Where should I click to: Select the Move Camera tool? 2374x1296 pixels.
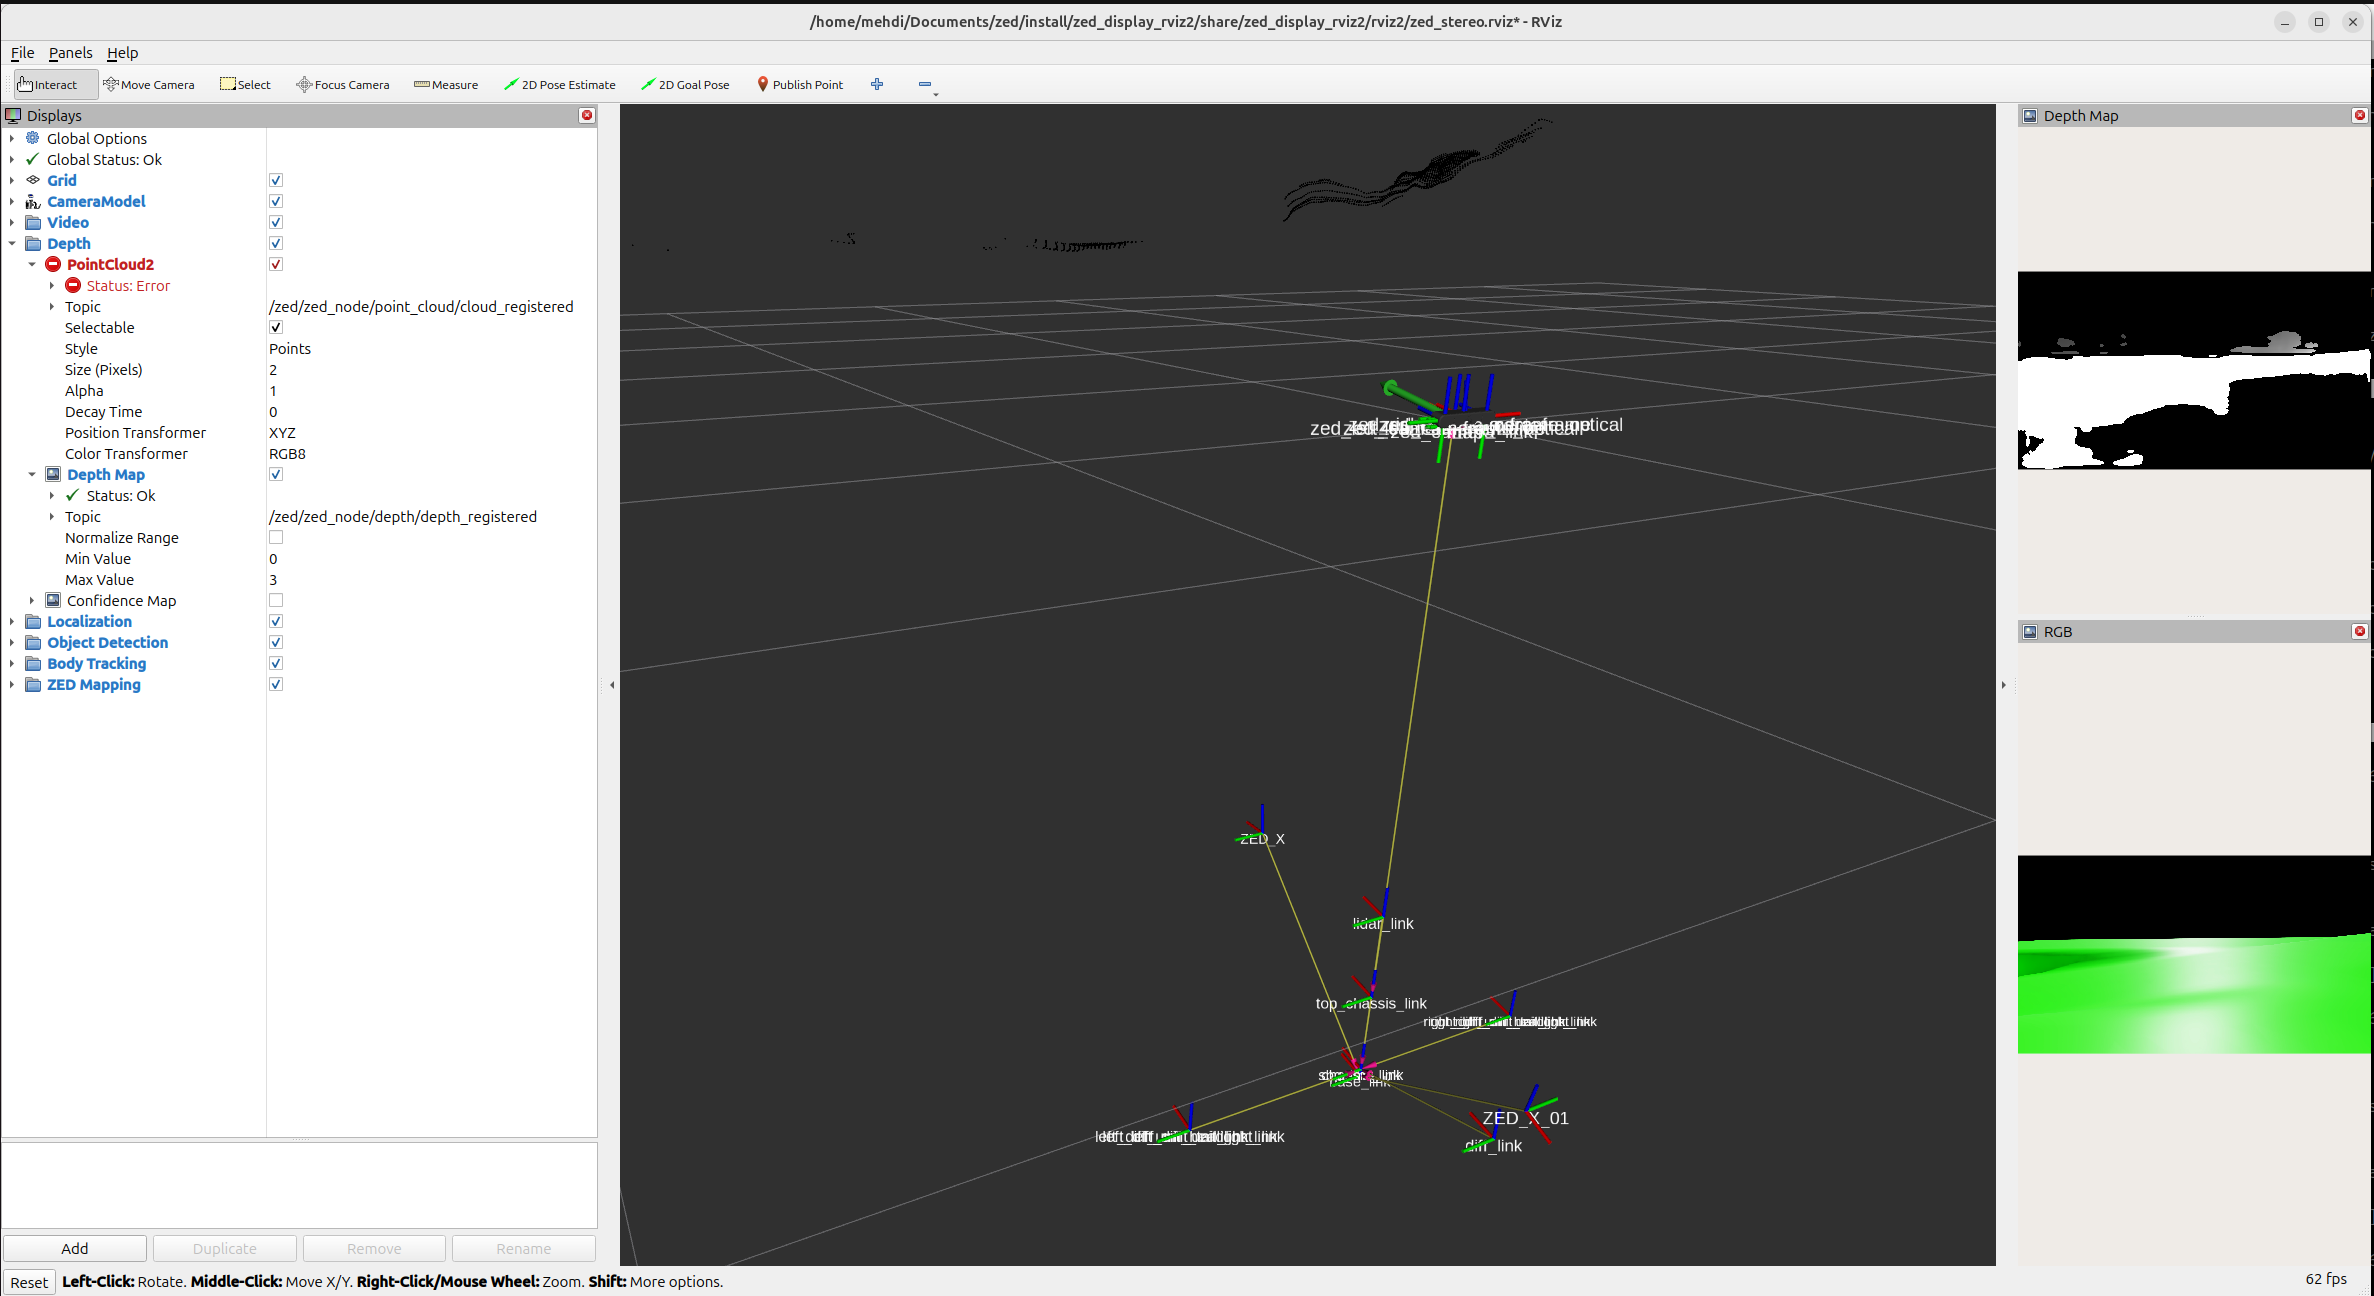tap(149, 85)
